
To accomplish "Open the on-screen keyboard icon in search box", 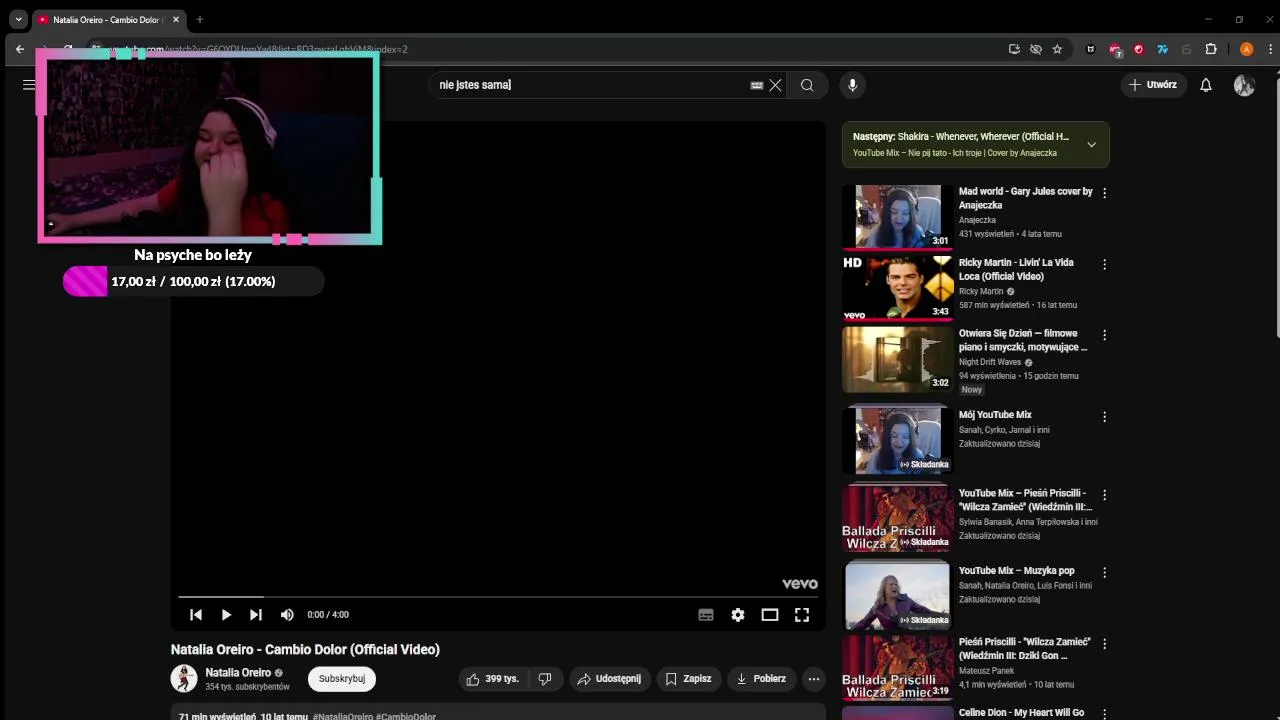I will pos(757,85).
